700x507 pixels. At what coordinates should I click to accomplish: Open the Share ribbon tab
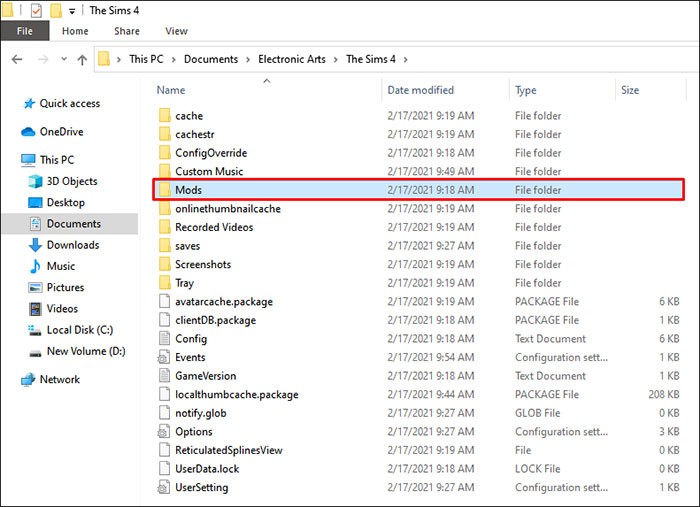(126, 31)
